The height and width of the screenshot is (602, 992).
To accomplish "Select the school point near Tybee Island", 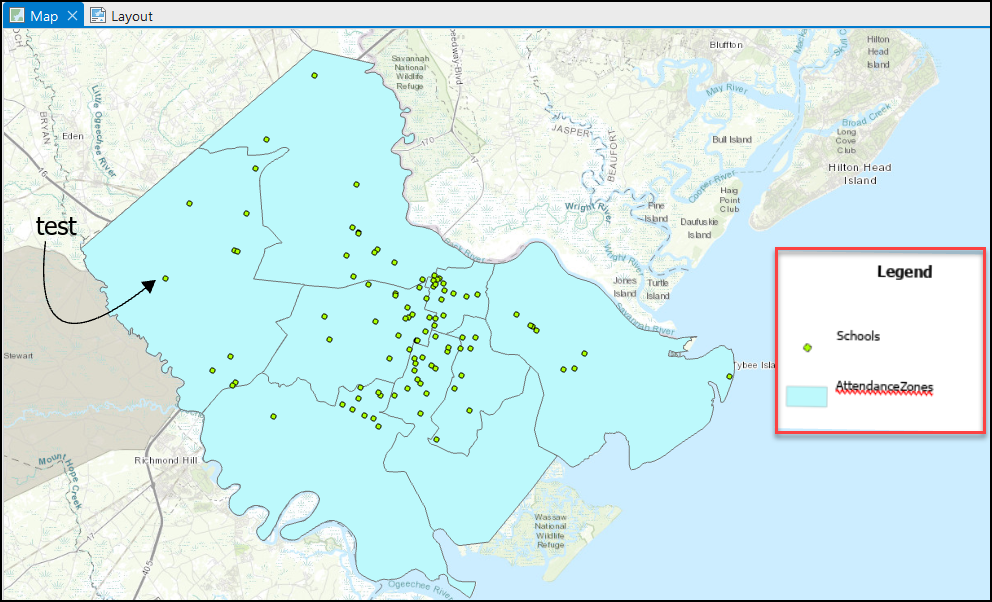I will [729, 377].
